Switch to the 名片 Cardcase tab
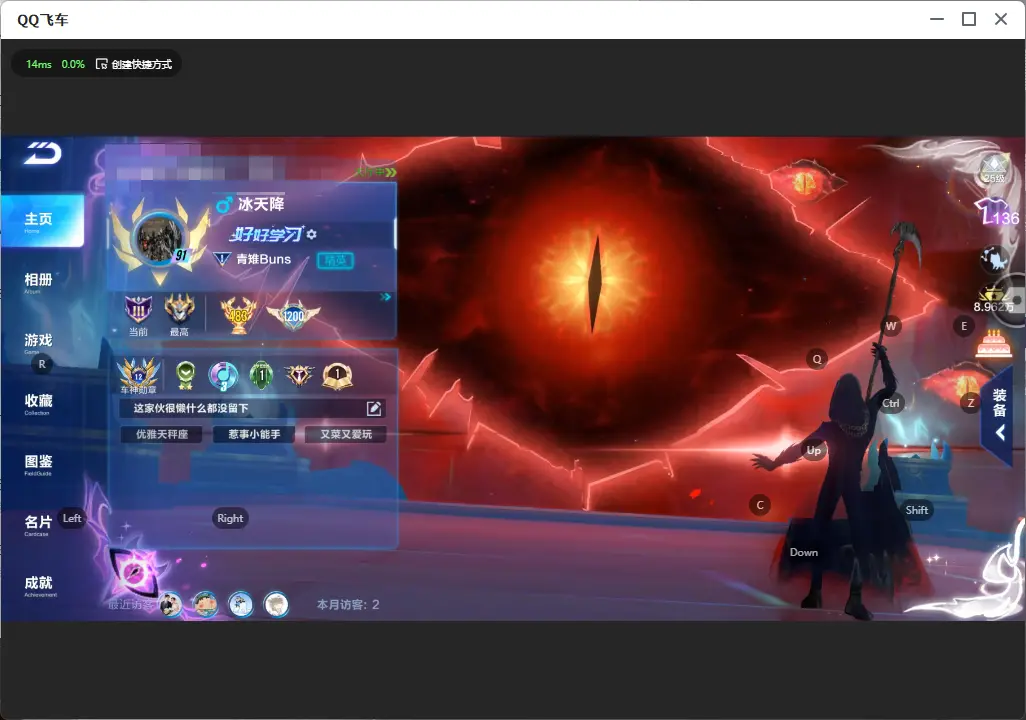The height and width of the screenshot is (720, 1026). pyautogui.click(x=38, y=524)
